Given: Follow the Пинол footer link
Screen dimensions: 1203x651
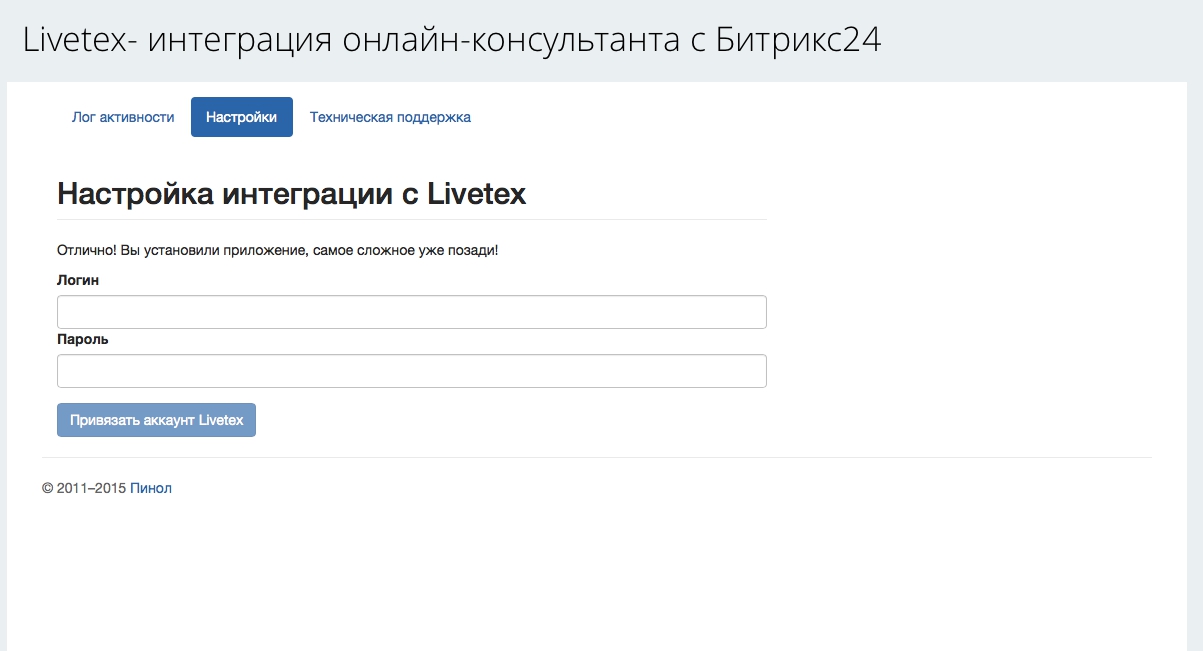Looking at the screenshot, I should tap(151, 488).
